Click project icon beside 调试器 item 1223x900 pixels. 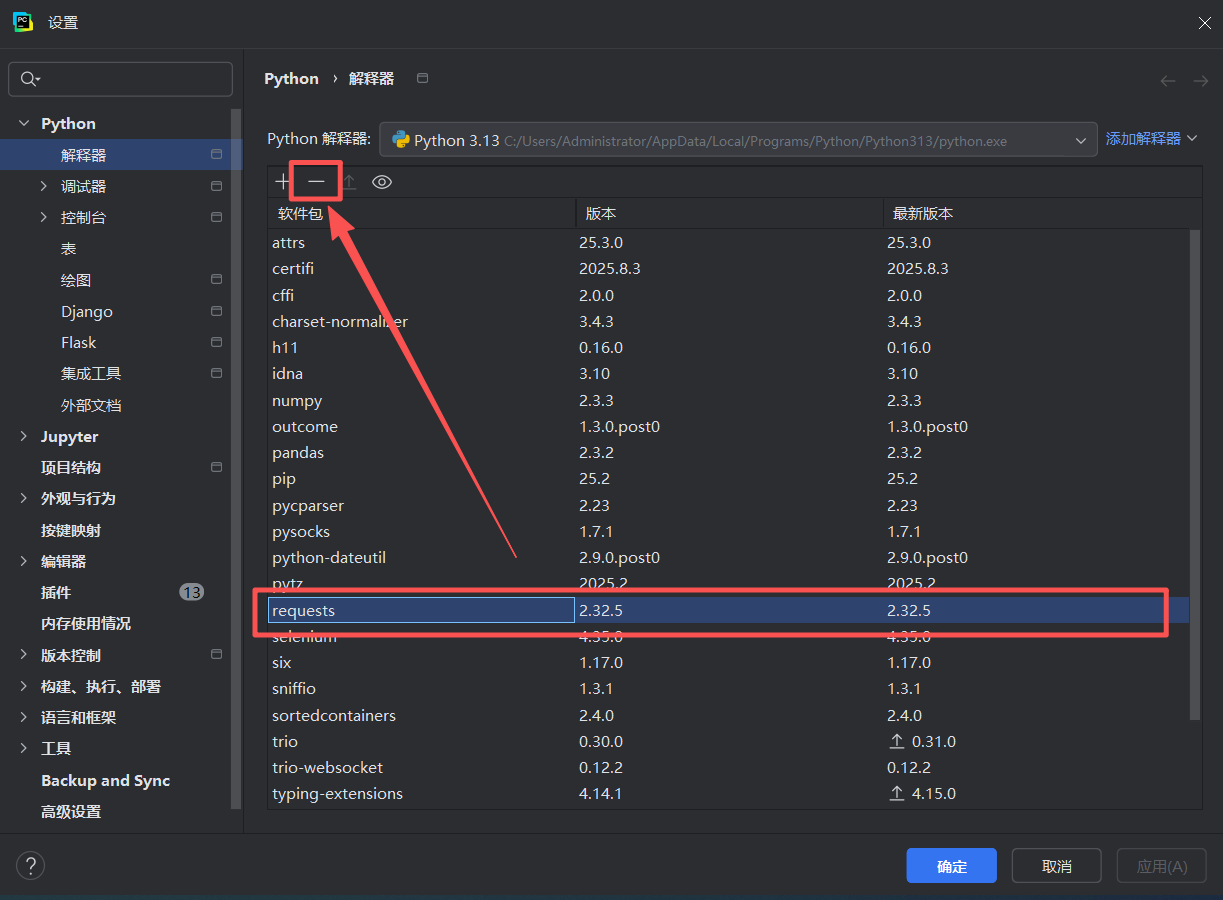[216, 186]
